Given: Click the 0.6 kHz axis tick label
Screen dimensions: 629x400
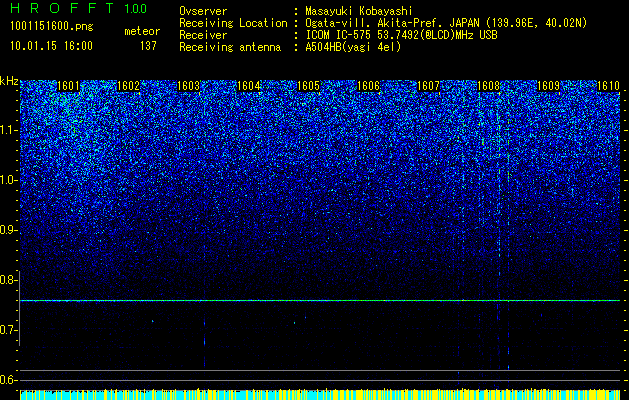Looking at the screenshot, I should pos(9,380).
